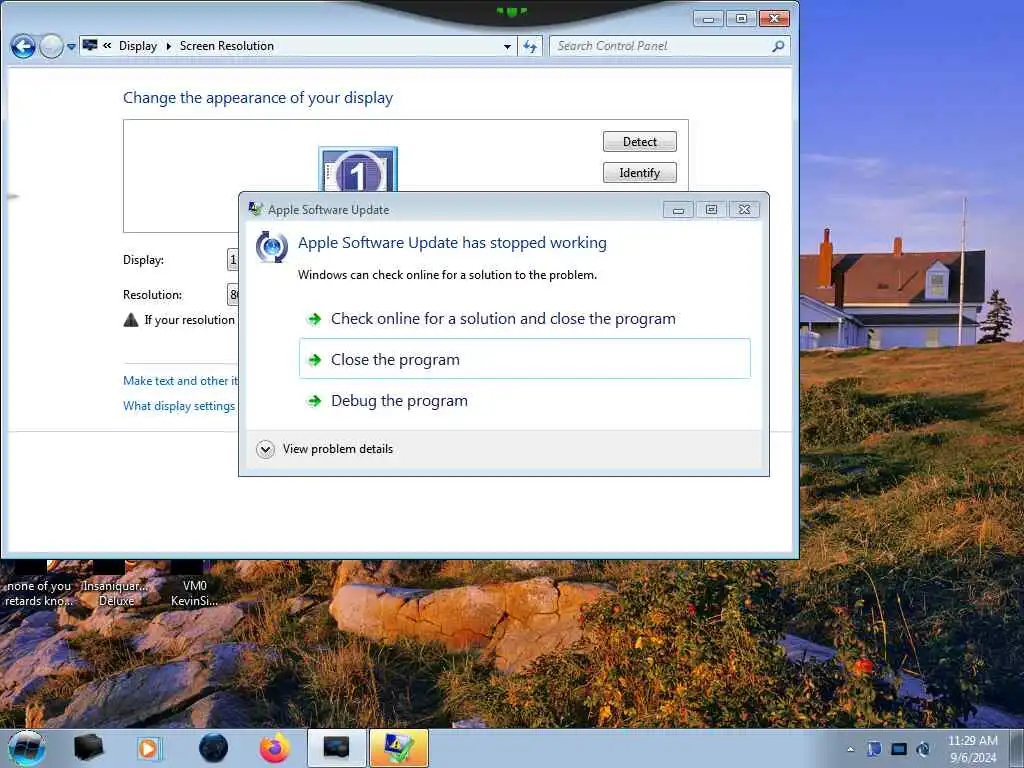Screen dimensions: 1024x768
Task: Minimize the Screen Resolution window
Action: (708, 19)
